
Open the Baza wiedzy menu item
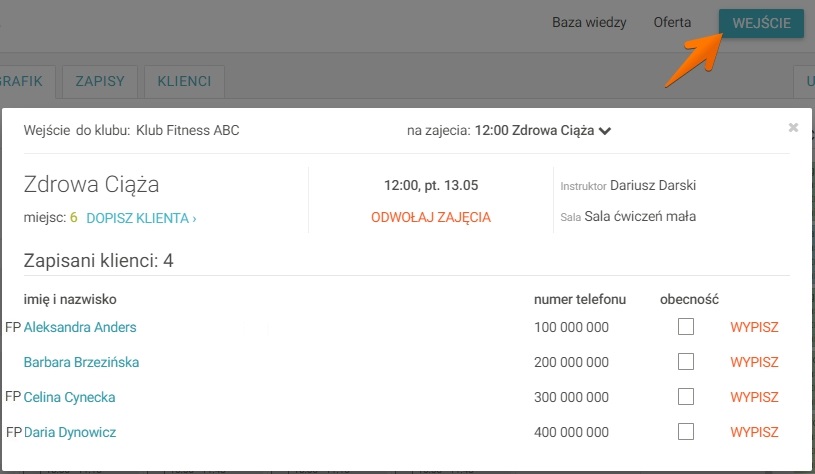click(x=589, y=23)
